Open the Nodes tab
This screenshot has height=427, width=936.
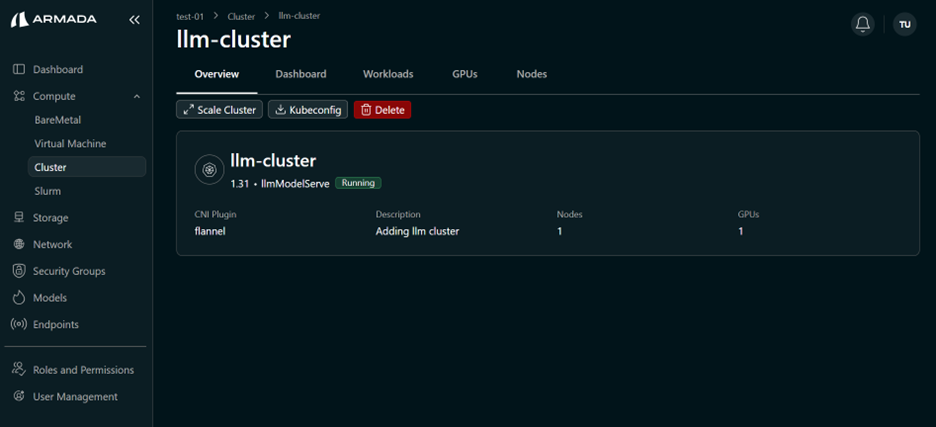[532, 74]
